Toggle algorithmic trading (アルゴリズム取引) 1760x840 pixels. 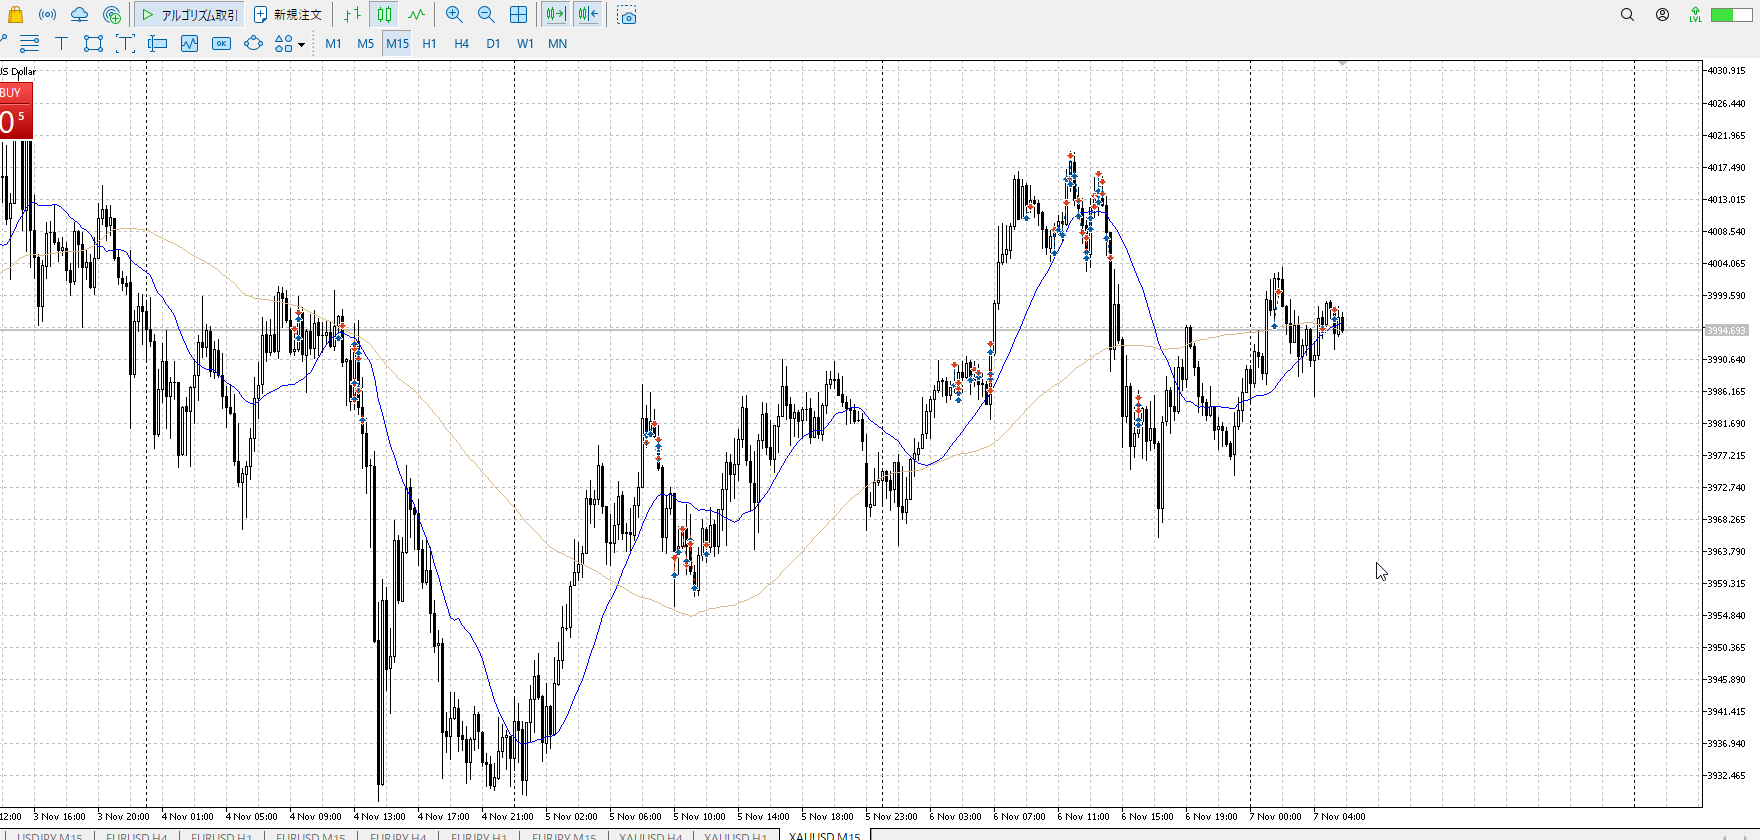pyautogui.click(x=190, y=15)
